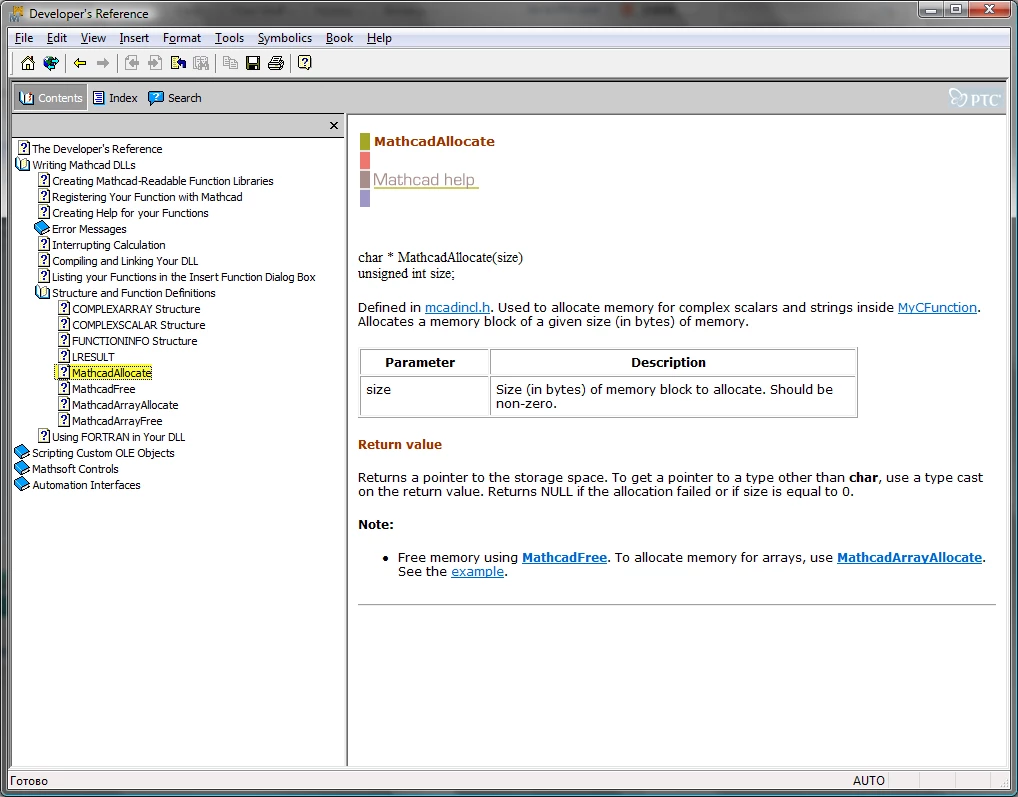Jump to the previous section page icon

(132, 63)
